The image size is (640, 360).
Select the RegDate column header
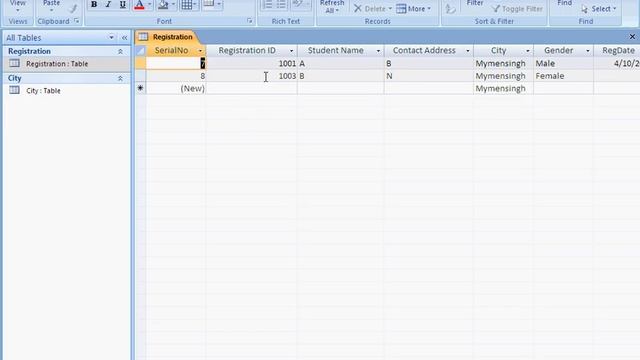(617, 51)
